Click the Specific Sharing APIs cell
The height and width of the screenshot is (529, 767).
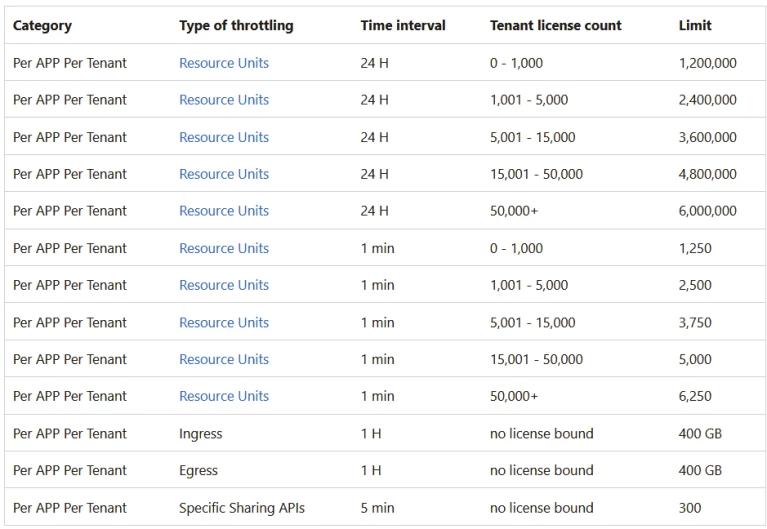click(242, 508)
